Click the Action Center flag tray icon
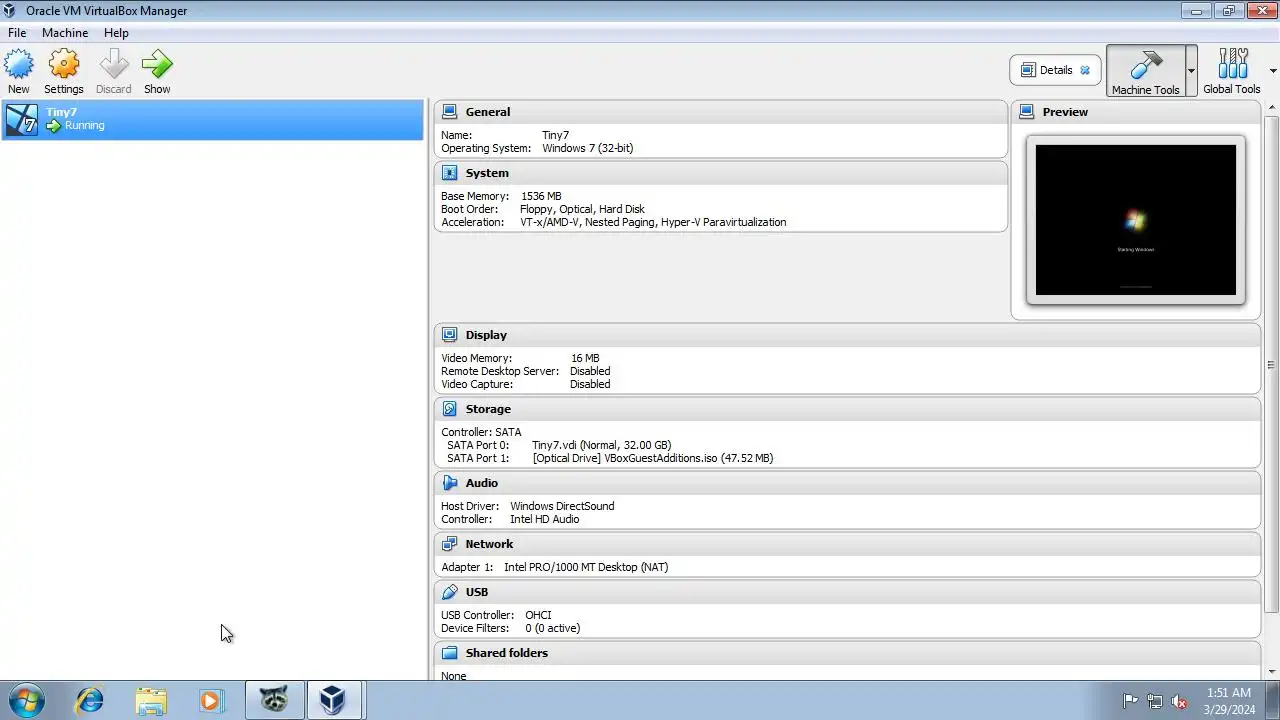This screenshot has width=1280, height=720. (x=1130, y=701)
